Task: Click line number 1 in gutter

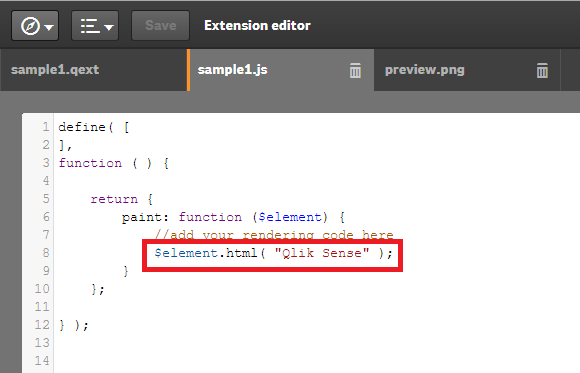Action: click(45, 127)
